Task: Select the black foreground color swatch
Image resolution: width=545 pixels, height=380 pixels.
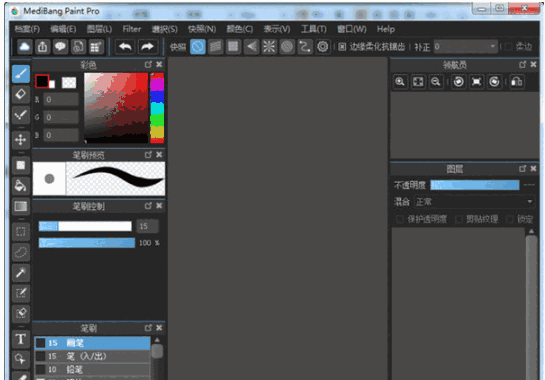Action: click(x=42, y=82)
